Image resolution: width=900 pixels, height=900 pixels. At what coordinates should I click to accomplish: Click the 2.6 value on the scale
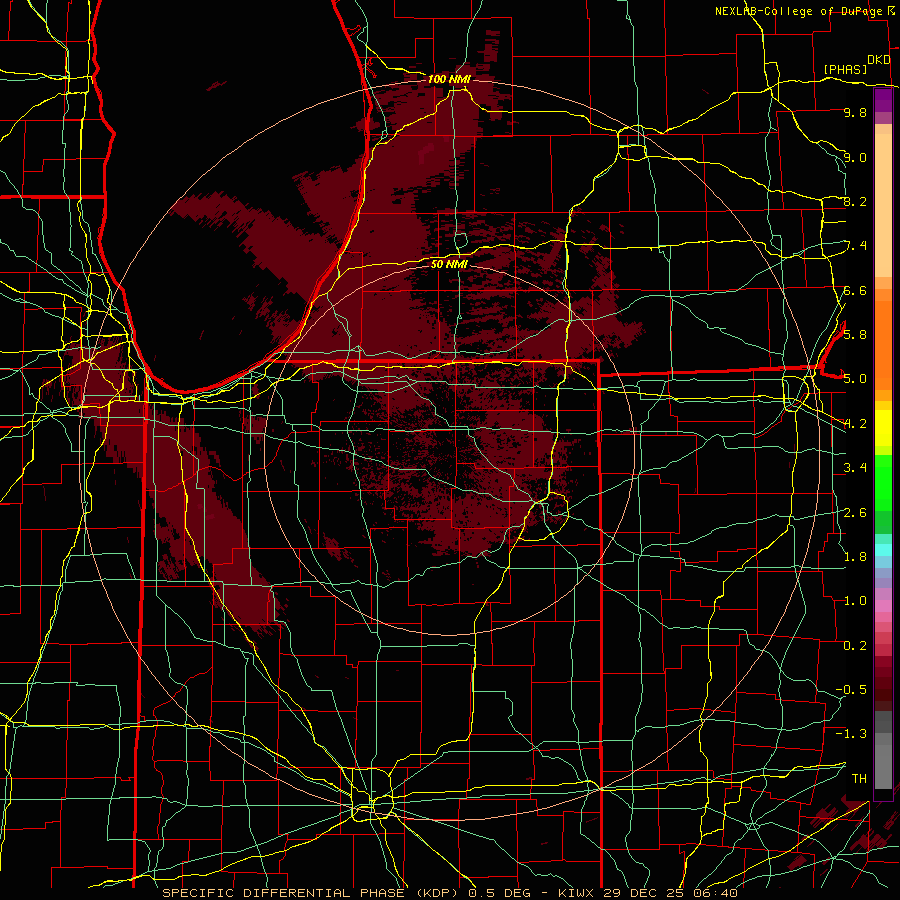click(x=855, y=512)
